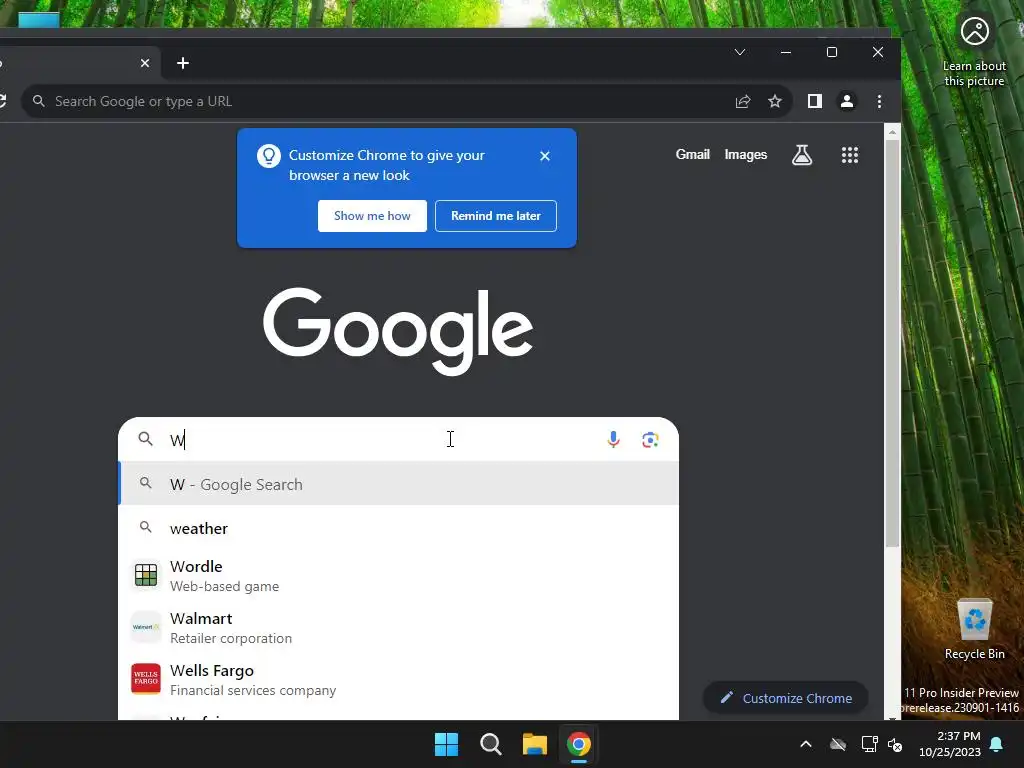Select the Wells Fargo suggestion
1024x768 pixels.
click(x=398, y=680)
